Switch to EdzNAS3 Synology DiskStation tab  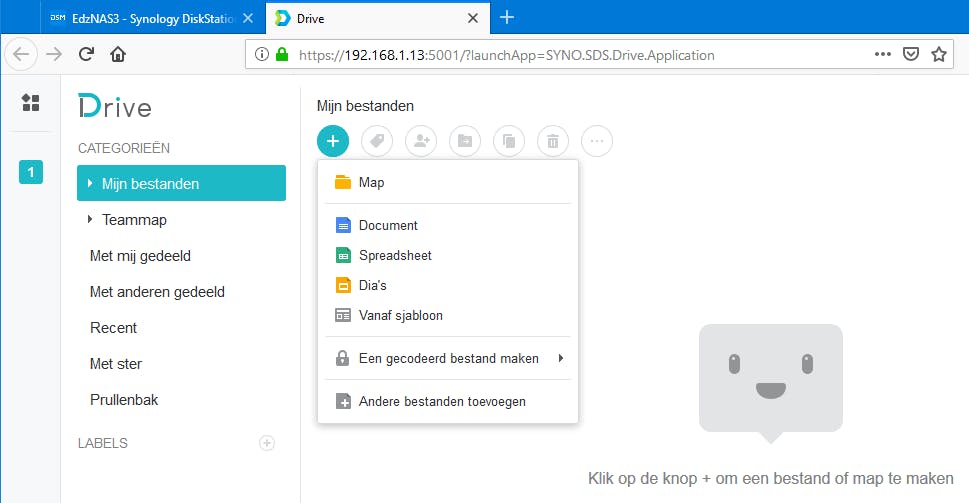[x=152, y=19]
